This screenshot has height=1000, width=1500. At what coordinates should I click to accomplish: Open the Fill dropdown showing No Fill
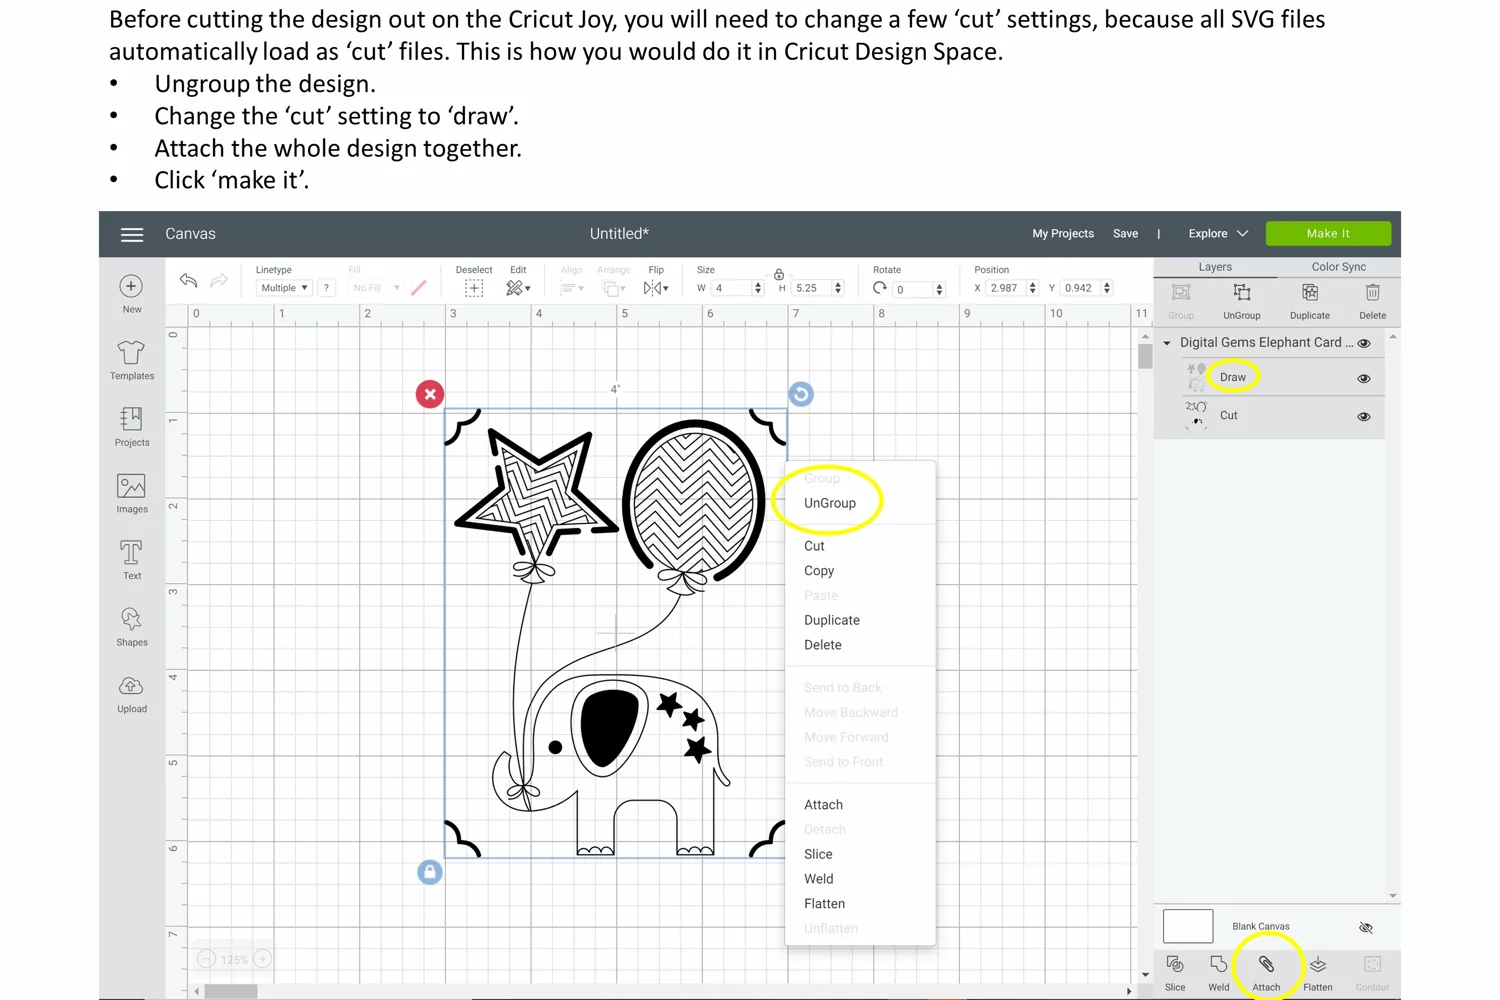pyautogui.click(x=376, y=288)
